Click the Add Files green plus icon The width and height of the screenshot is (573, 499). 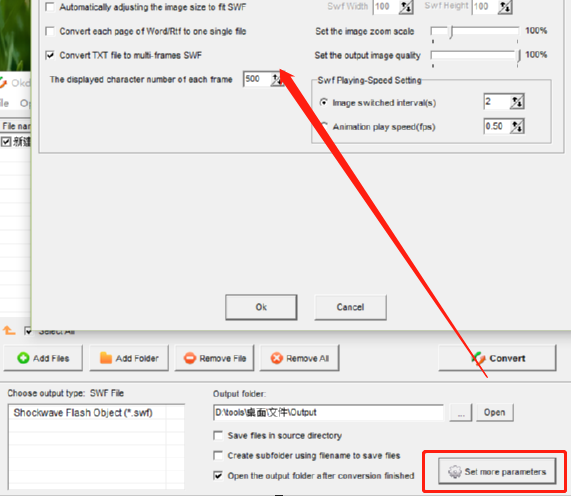tap(23, 358)
